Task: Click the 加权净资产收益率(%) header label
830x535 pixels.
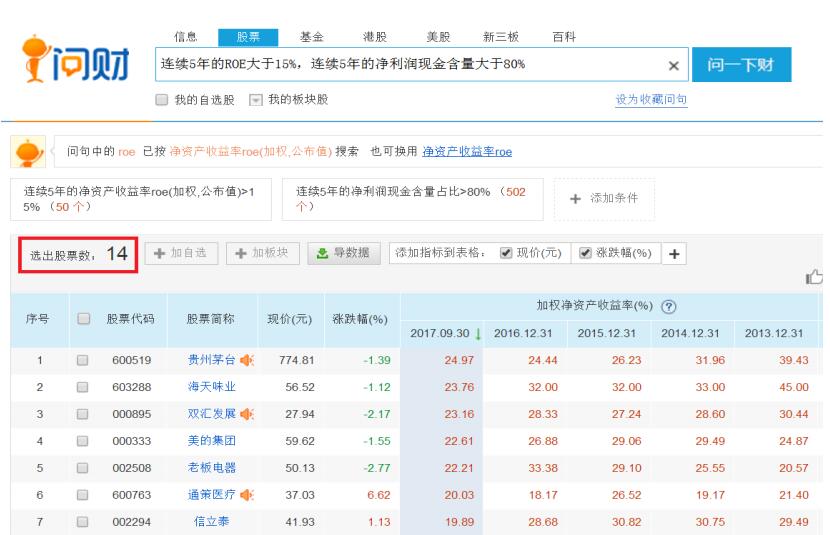Action: tap(594, 305)
